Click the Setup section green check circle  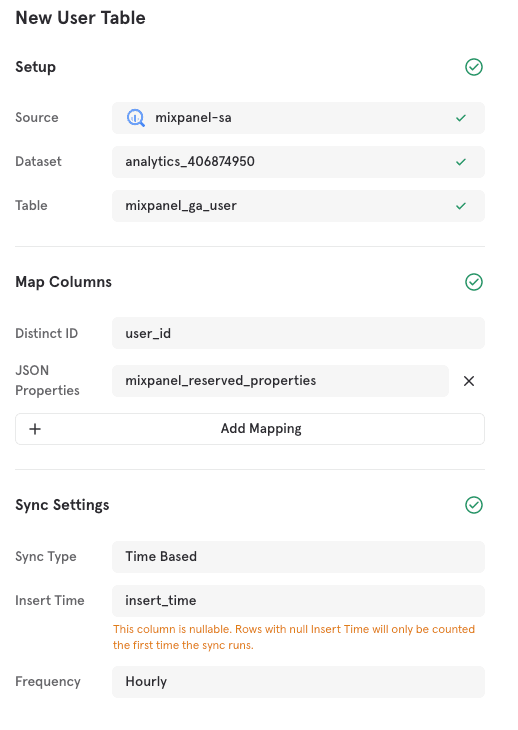click(474, 67)
